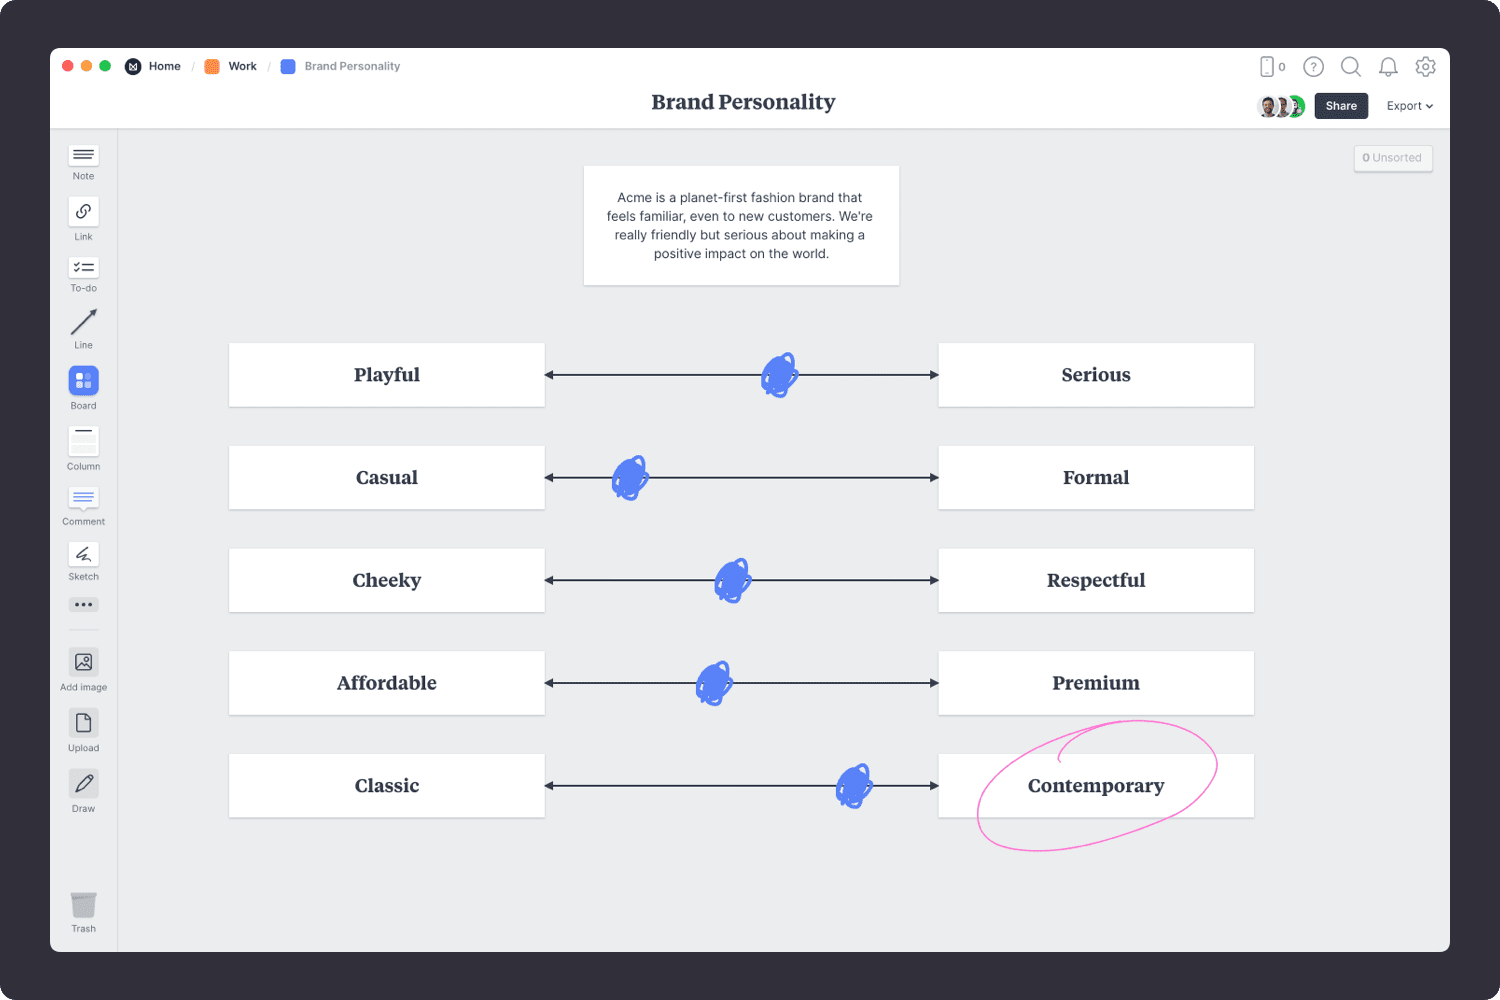Open the notifications bell
The image size is (1500, 1000).
(1388, 66)
